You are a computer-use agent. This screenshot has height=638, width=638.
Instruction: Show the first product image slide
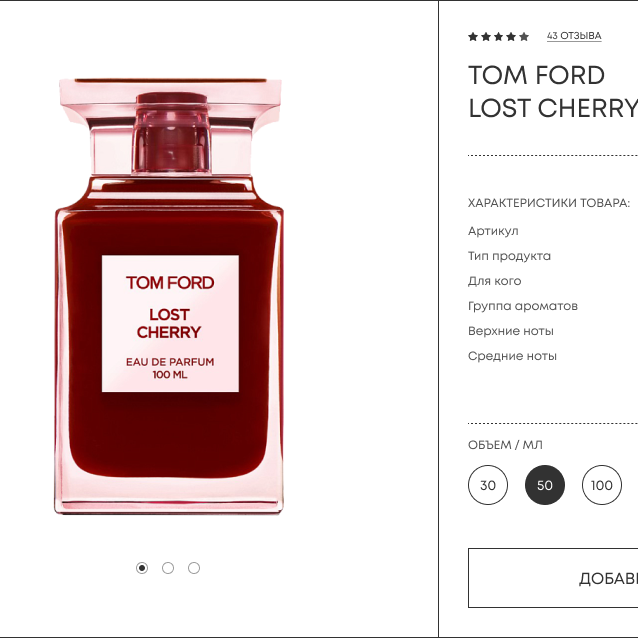tap(142, 568)
